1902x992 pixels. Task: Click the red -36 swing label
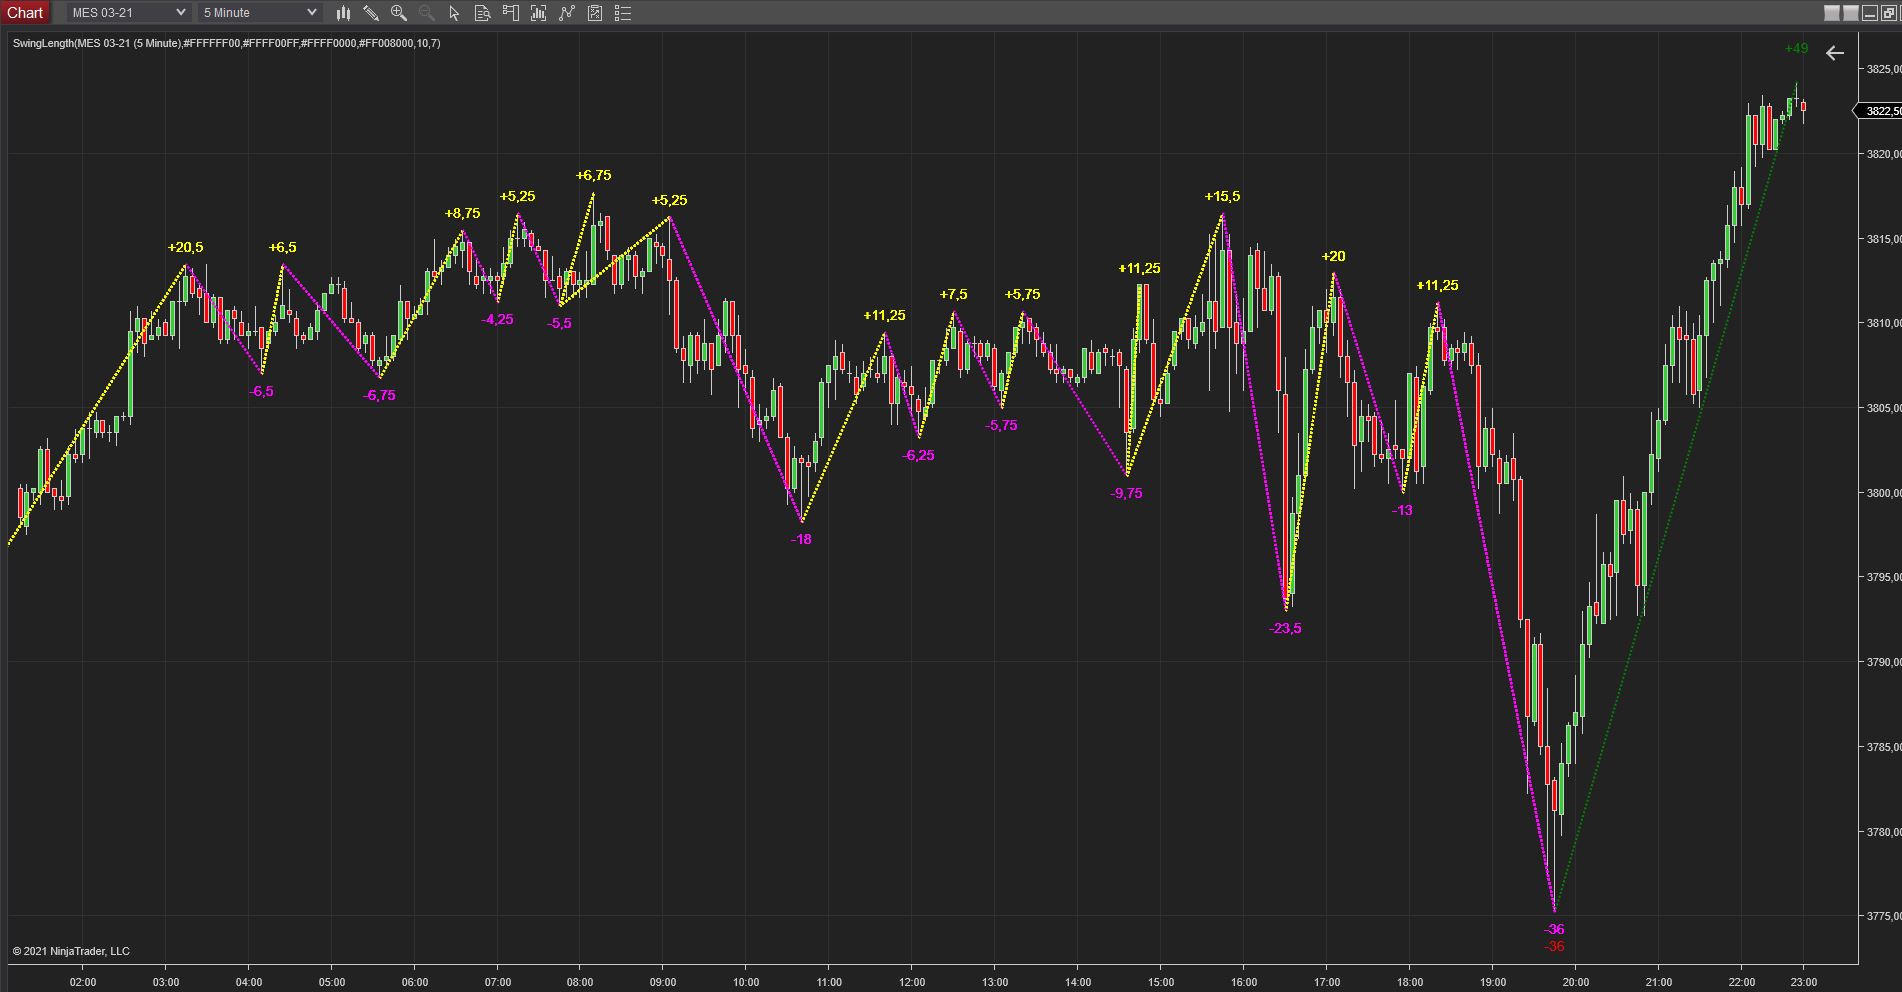pos(1554,946)
